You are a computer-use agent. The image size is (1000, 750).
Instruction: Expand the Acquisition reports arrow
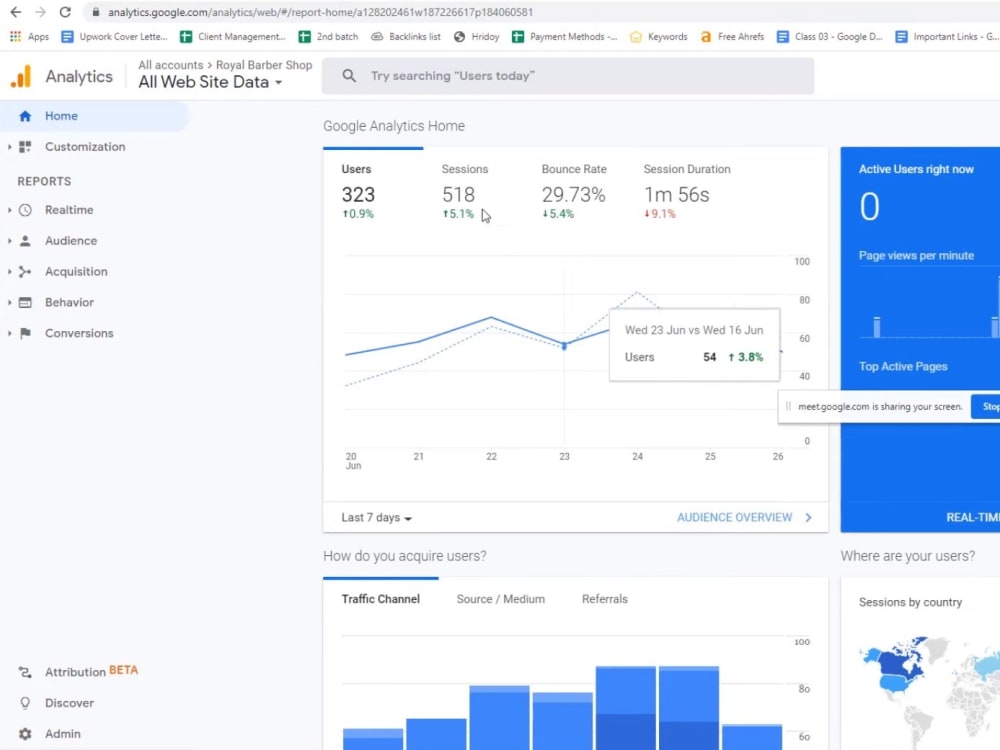click(10, 272)
